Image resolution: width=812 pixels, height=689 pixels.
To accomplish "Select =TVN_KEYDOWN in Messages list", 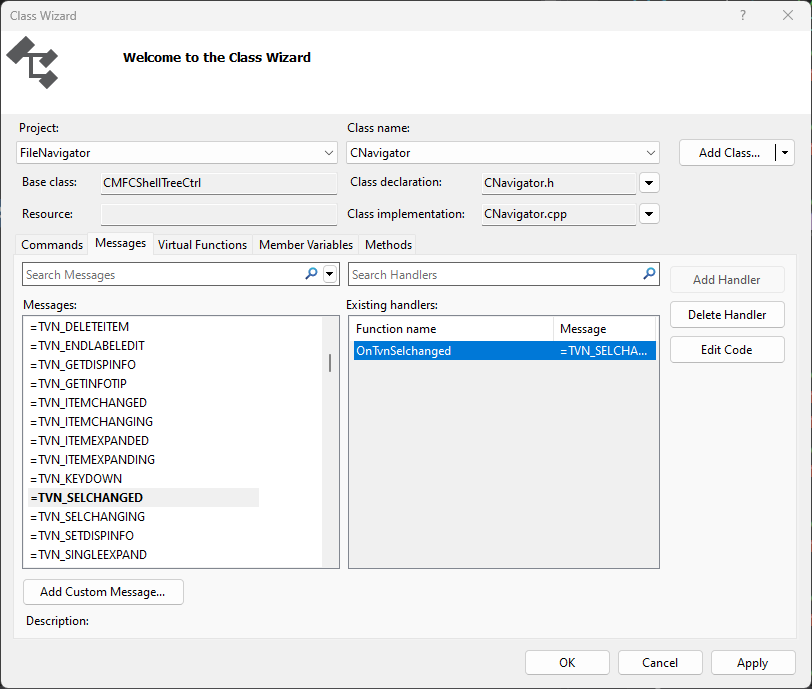I will (76, 479).
